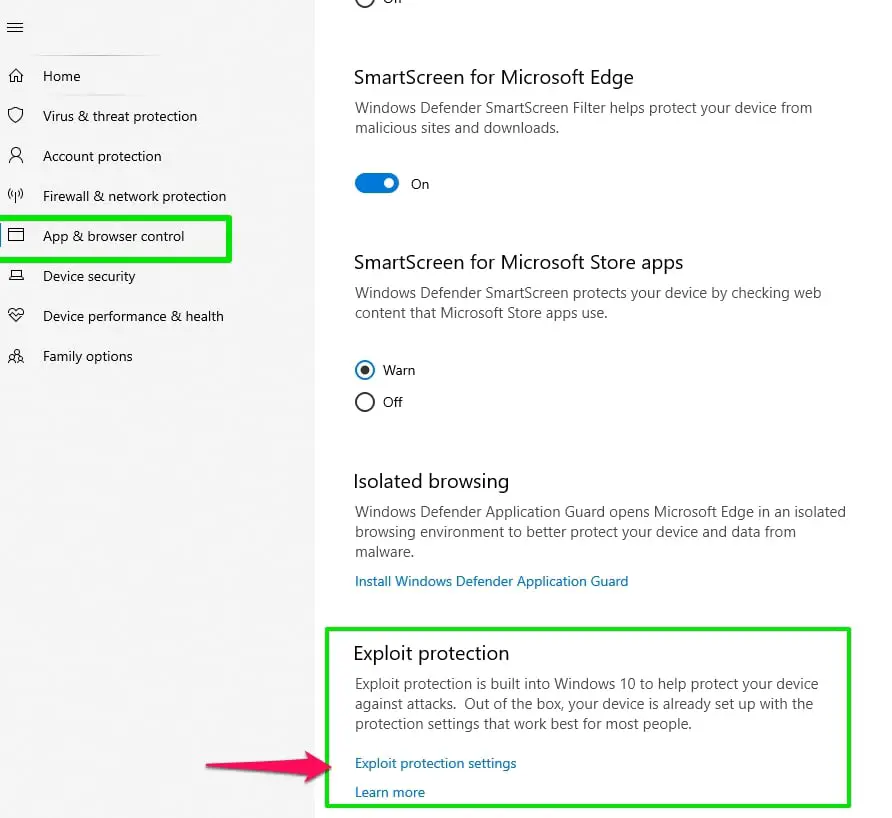Click the SmartScreen for Microsoft Store apps heading

[518, 263]
